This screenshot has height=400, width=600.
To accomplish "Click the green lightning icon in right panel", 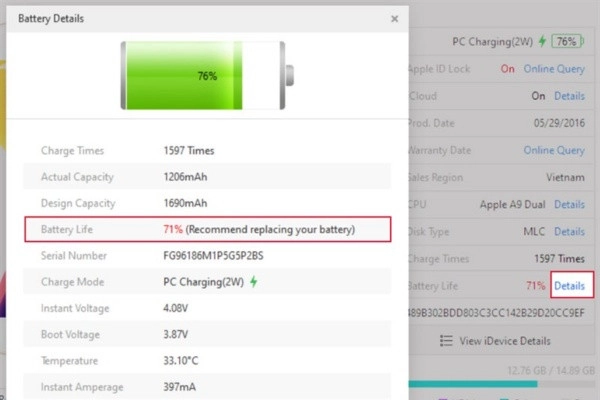I will tap(541, 42).
